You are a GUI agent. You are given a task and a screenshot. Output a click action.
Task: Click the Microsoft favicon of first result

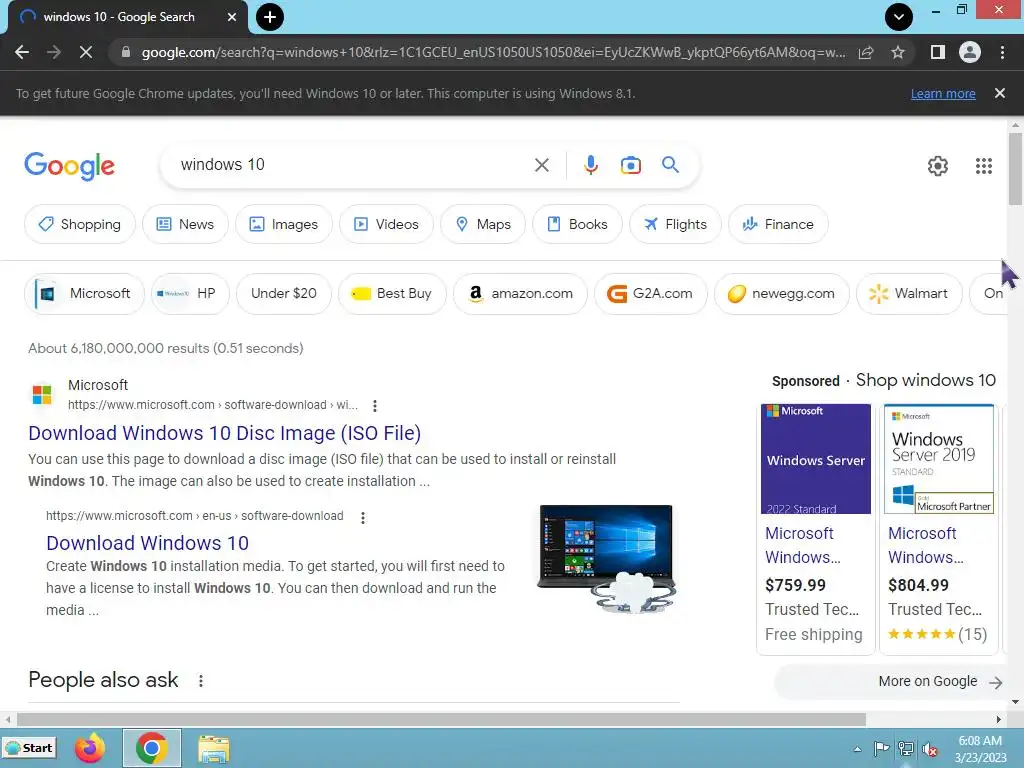pyautogui.click(x=42, y=394)
